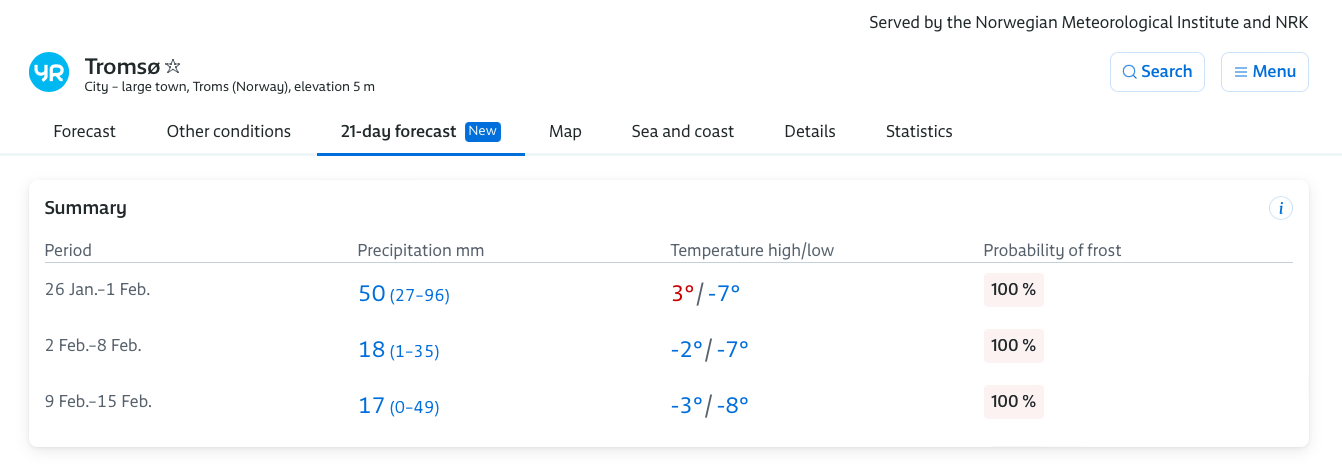
Task: Open the Other conditions tab
Action: pos(229,131)
